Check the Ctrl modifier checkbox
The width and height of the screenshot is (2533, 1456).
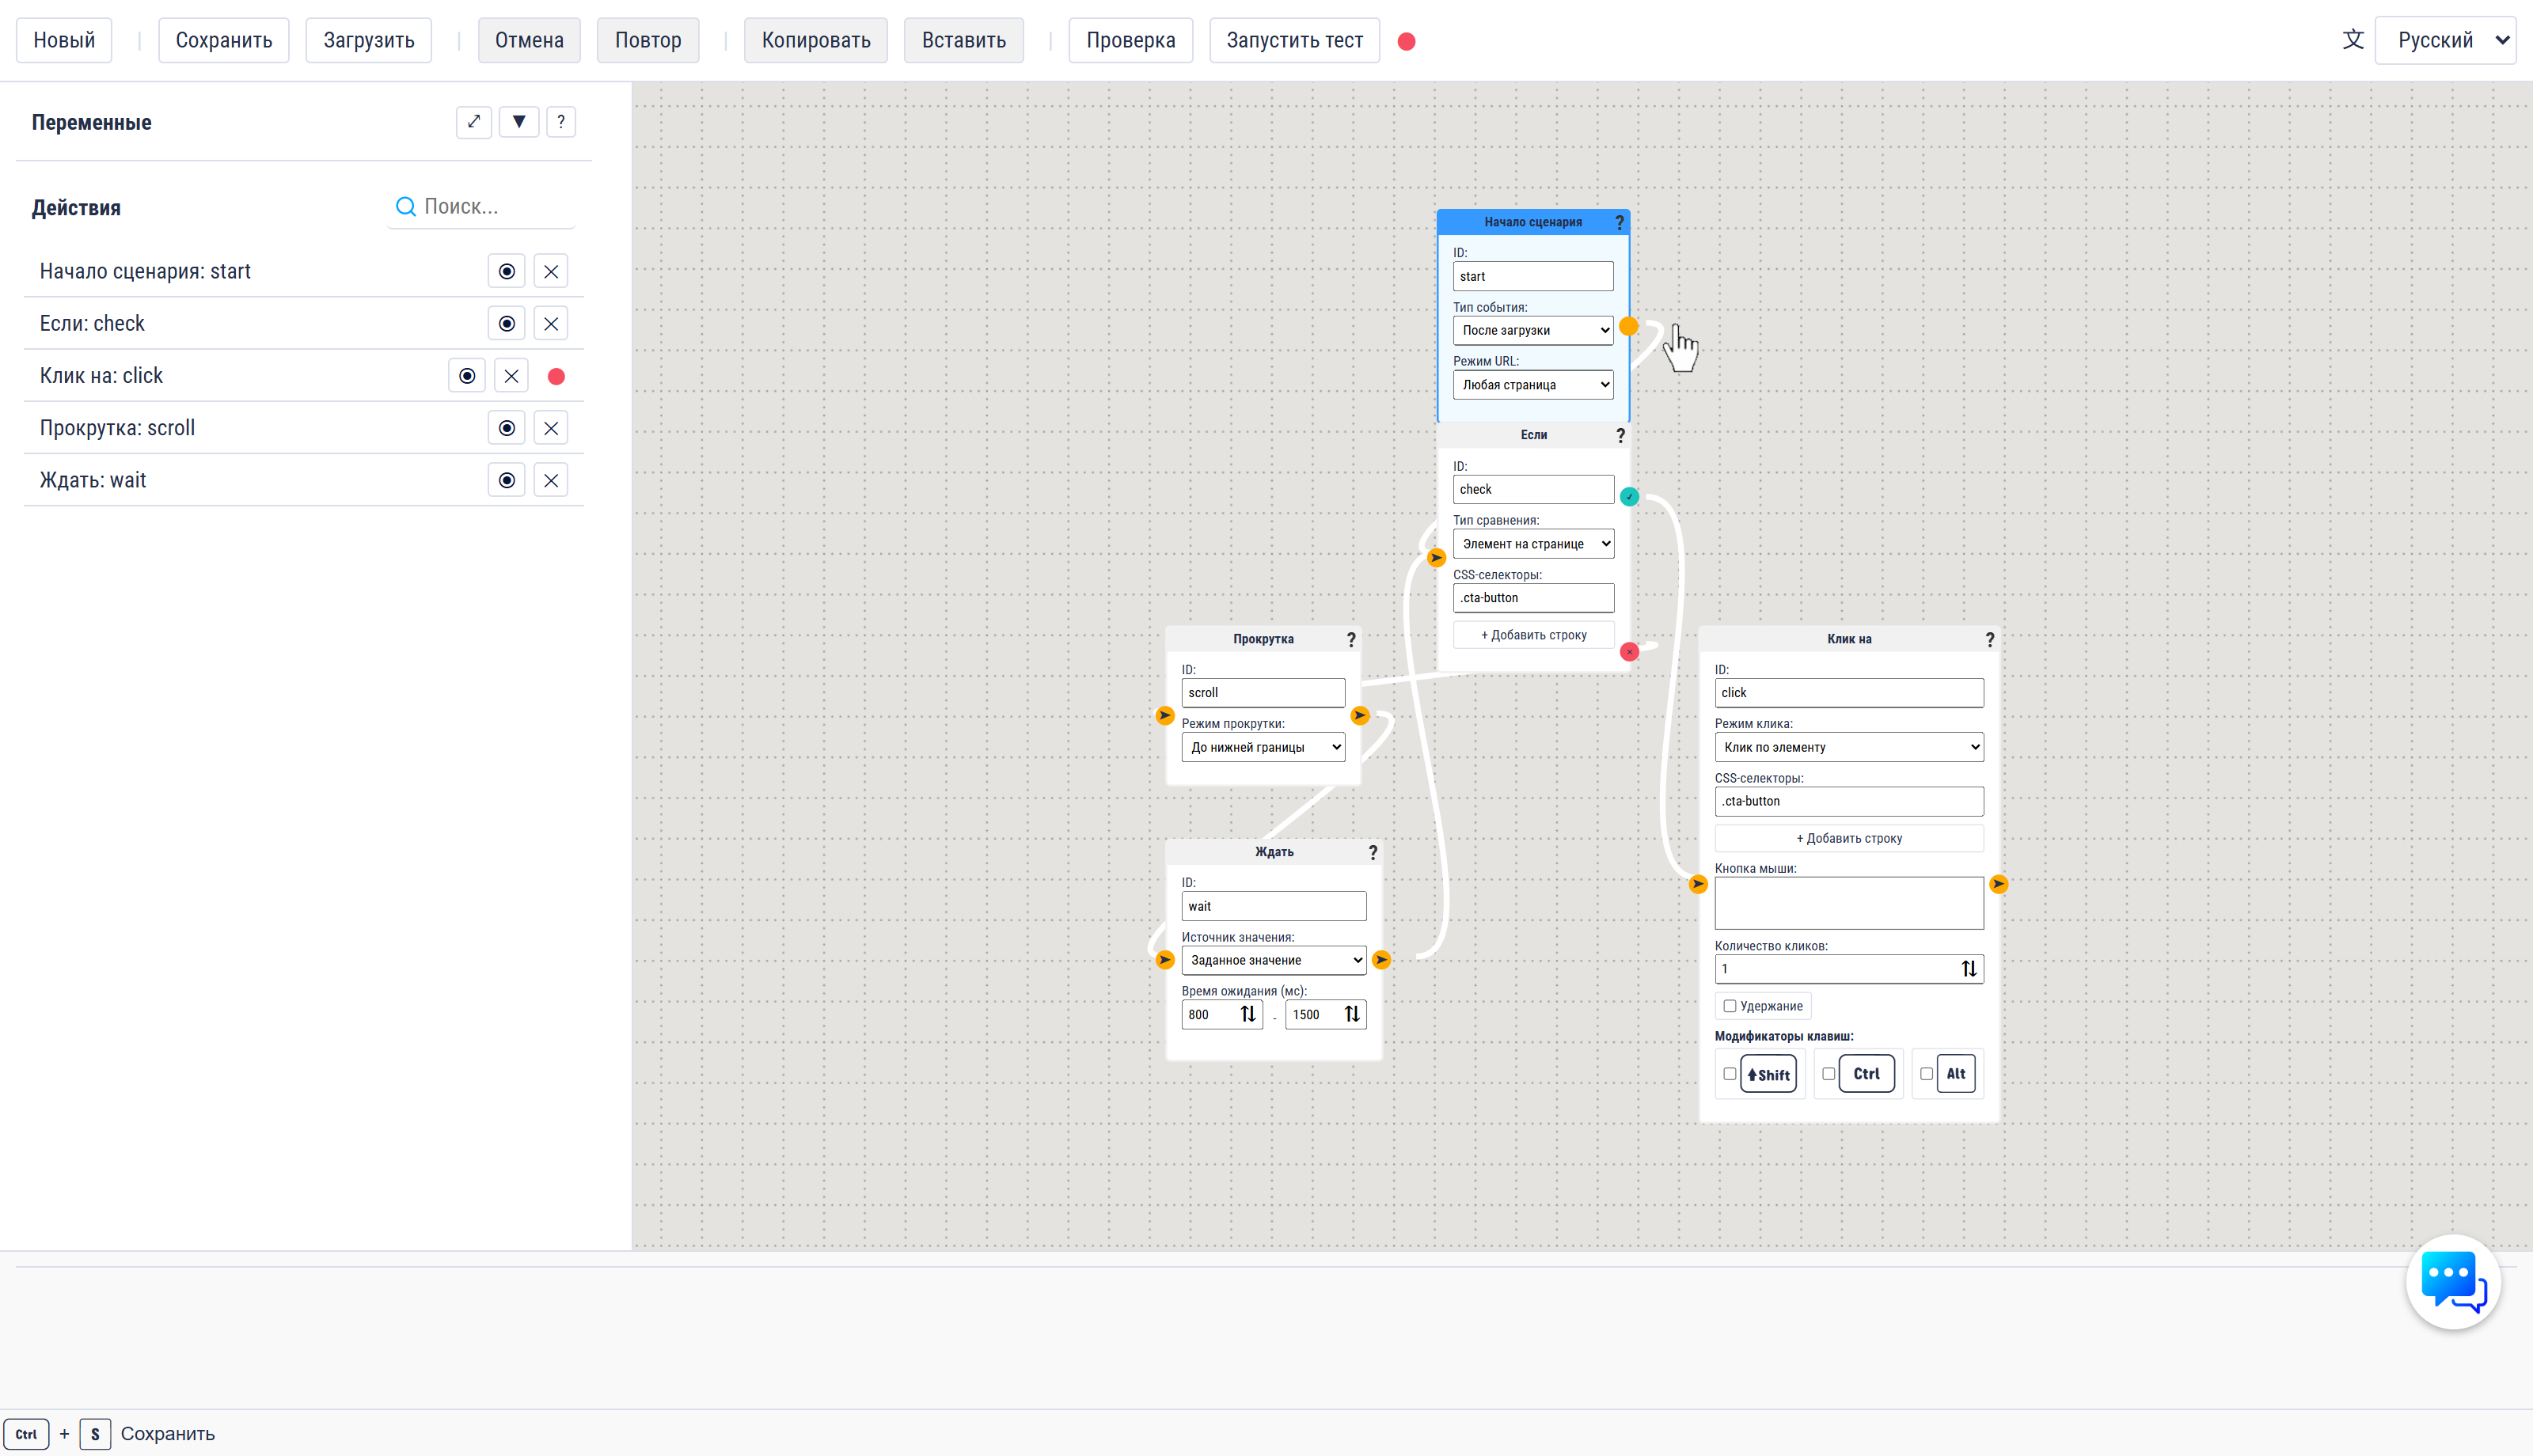click(1828, 1074)
